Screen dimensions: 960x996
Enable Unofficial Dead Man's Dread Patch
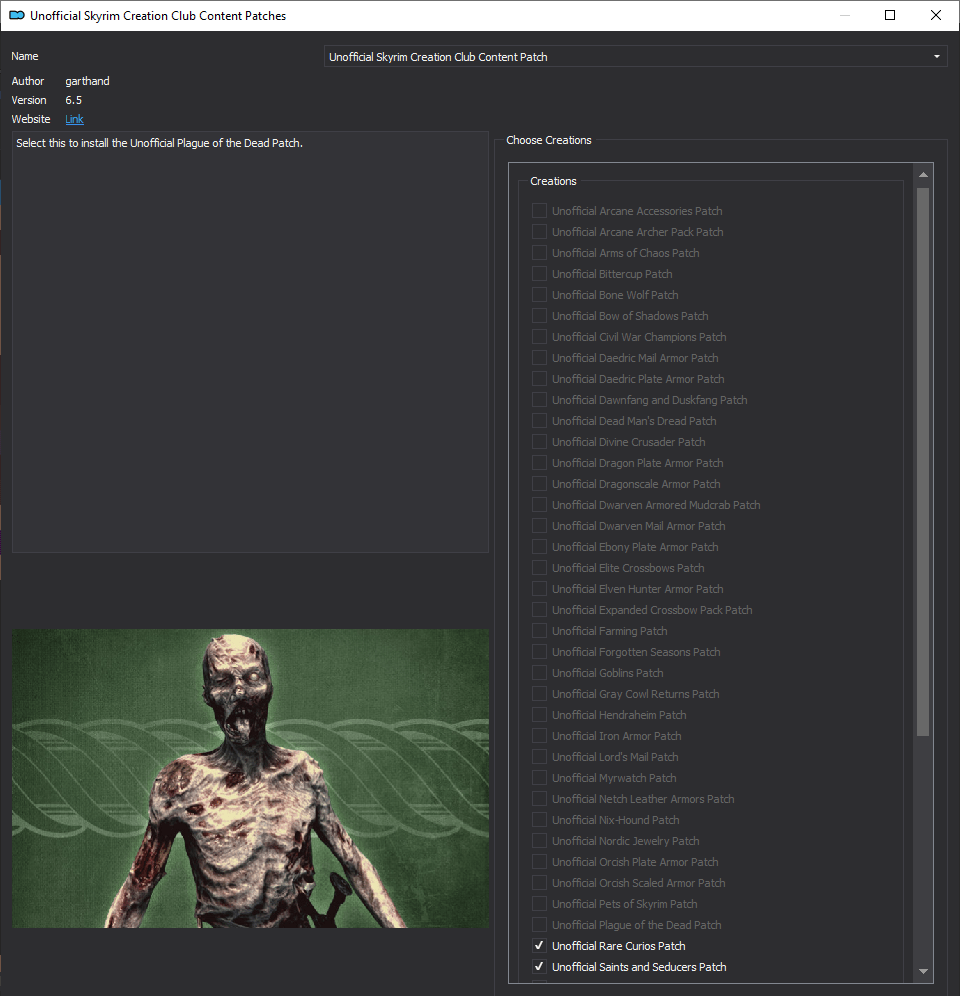click(x=539, y=420)
